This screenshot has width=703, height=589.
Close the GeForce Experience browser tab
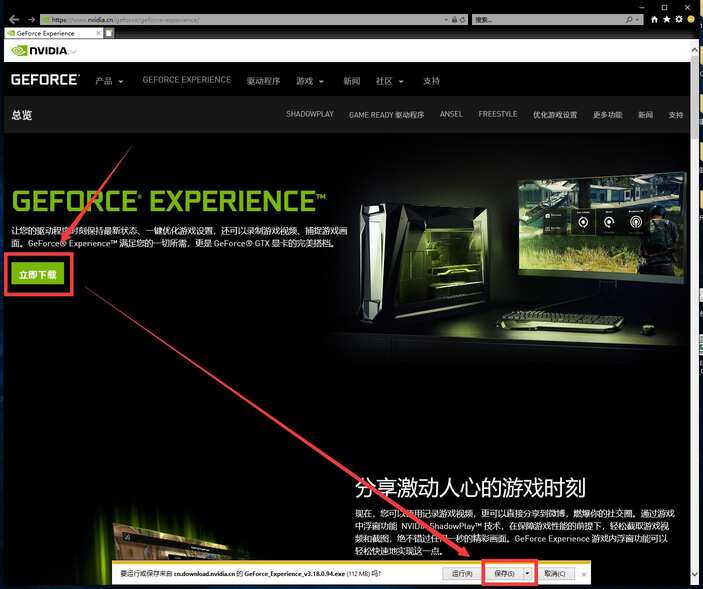[x=98, y=33]
